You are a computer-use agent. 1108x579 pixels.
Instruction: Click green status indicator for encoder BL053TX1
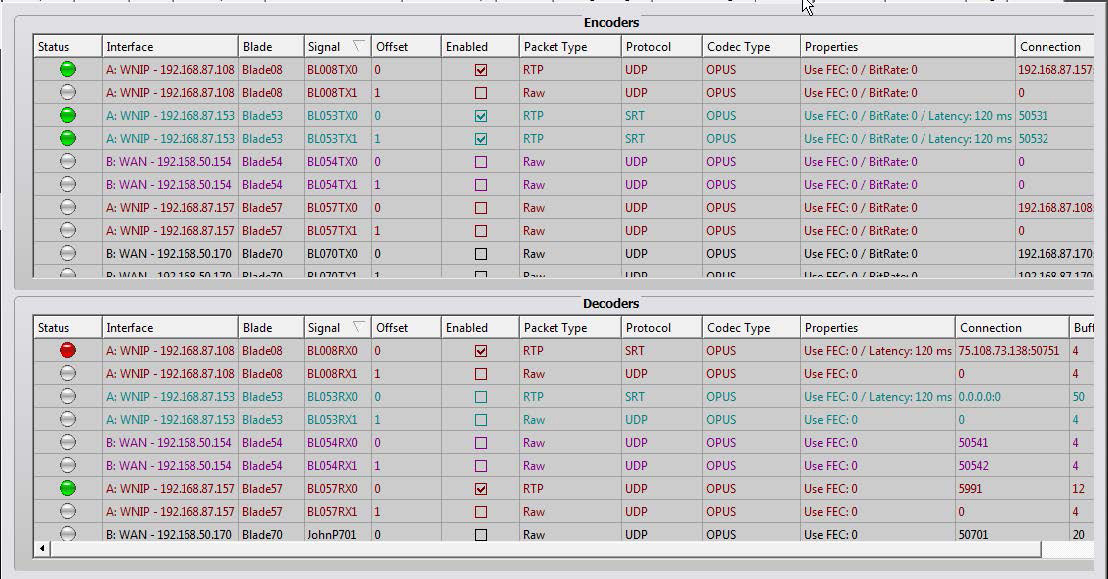[68, 139]
